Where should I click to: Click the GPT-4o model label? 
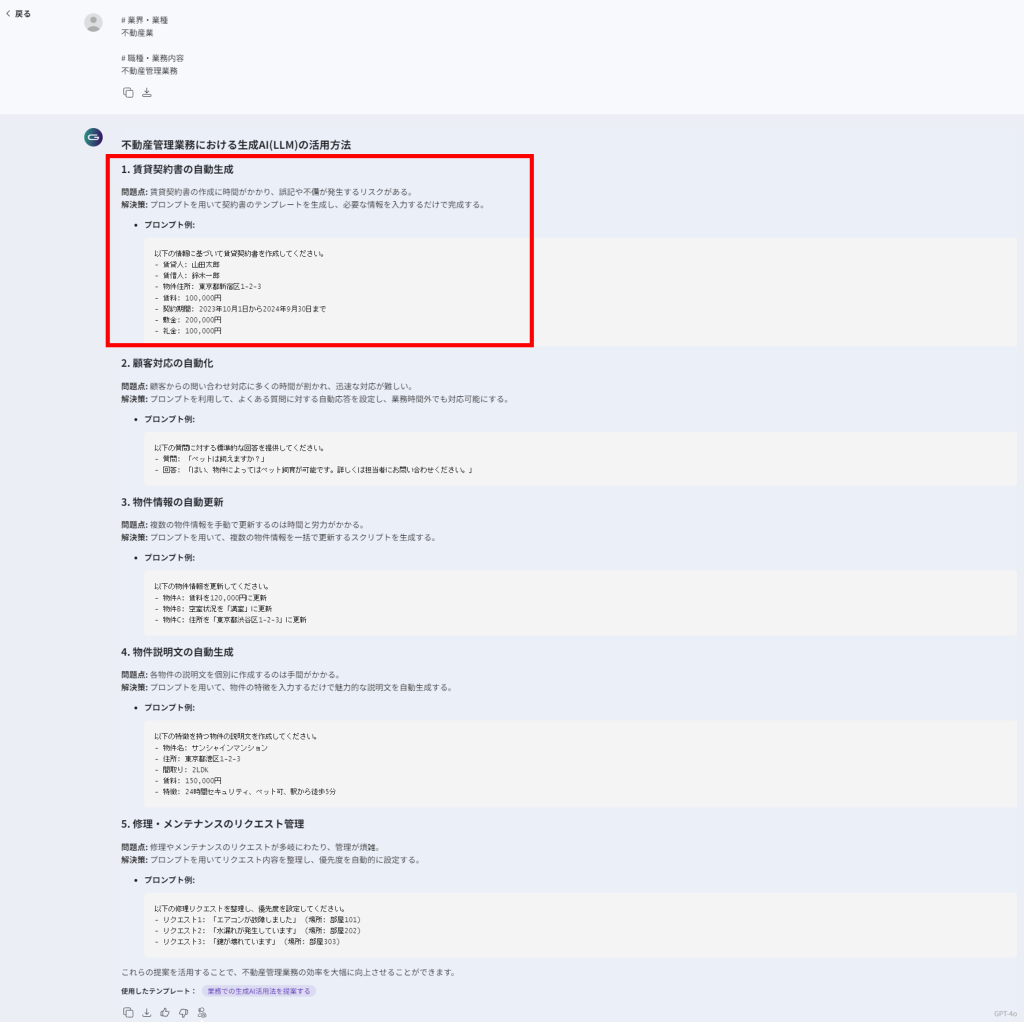click(1005, 1013)
